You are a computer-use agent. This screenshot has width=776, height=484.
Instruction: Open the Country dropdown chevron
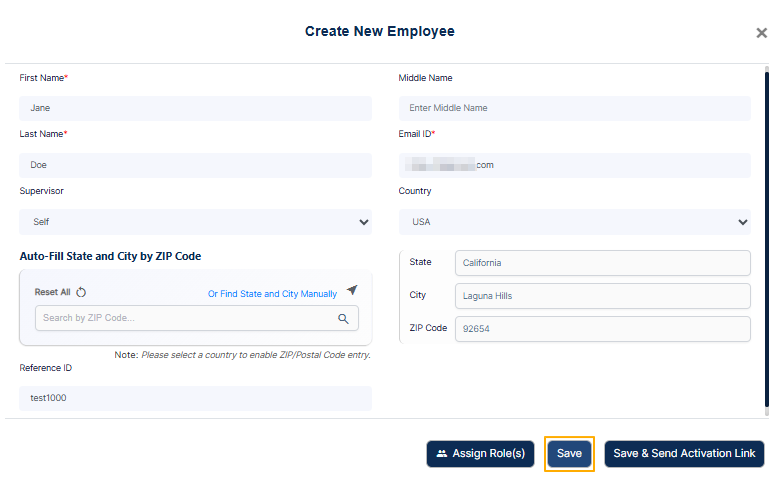[743, 222]
